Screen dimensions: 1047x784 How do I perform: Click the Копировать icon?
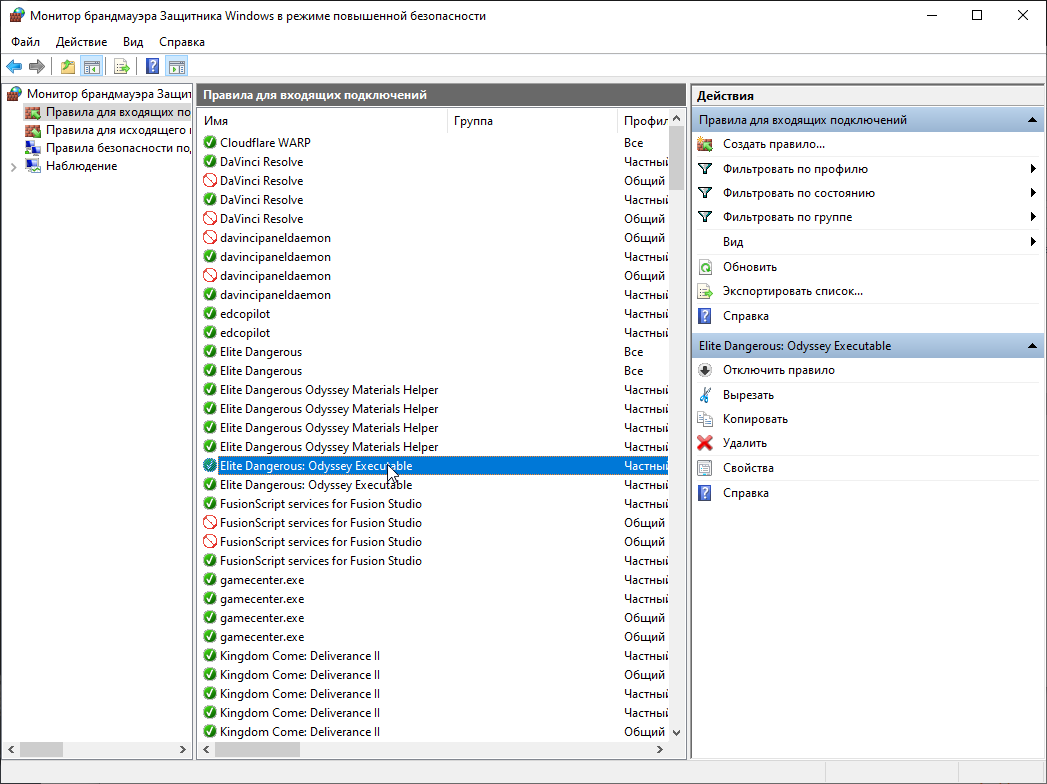coord(705,419)
